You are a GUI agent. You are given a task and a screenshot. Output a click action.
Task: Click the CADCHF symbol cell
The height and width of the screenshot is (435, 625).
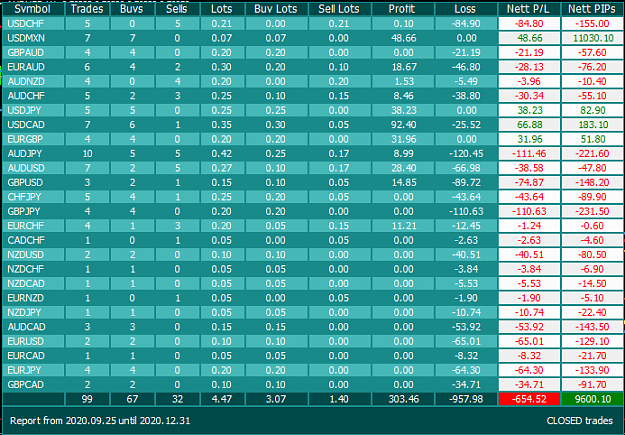point(33,240)
